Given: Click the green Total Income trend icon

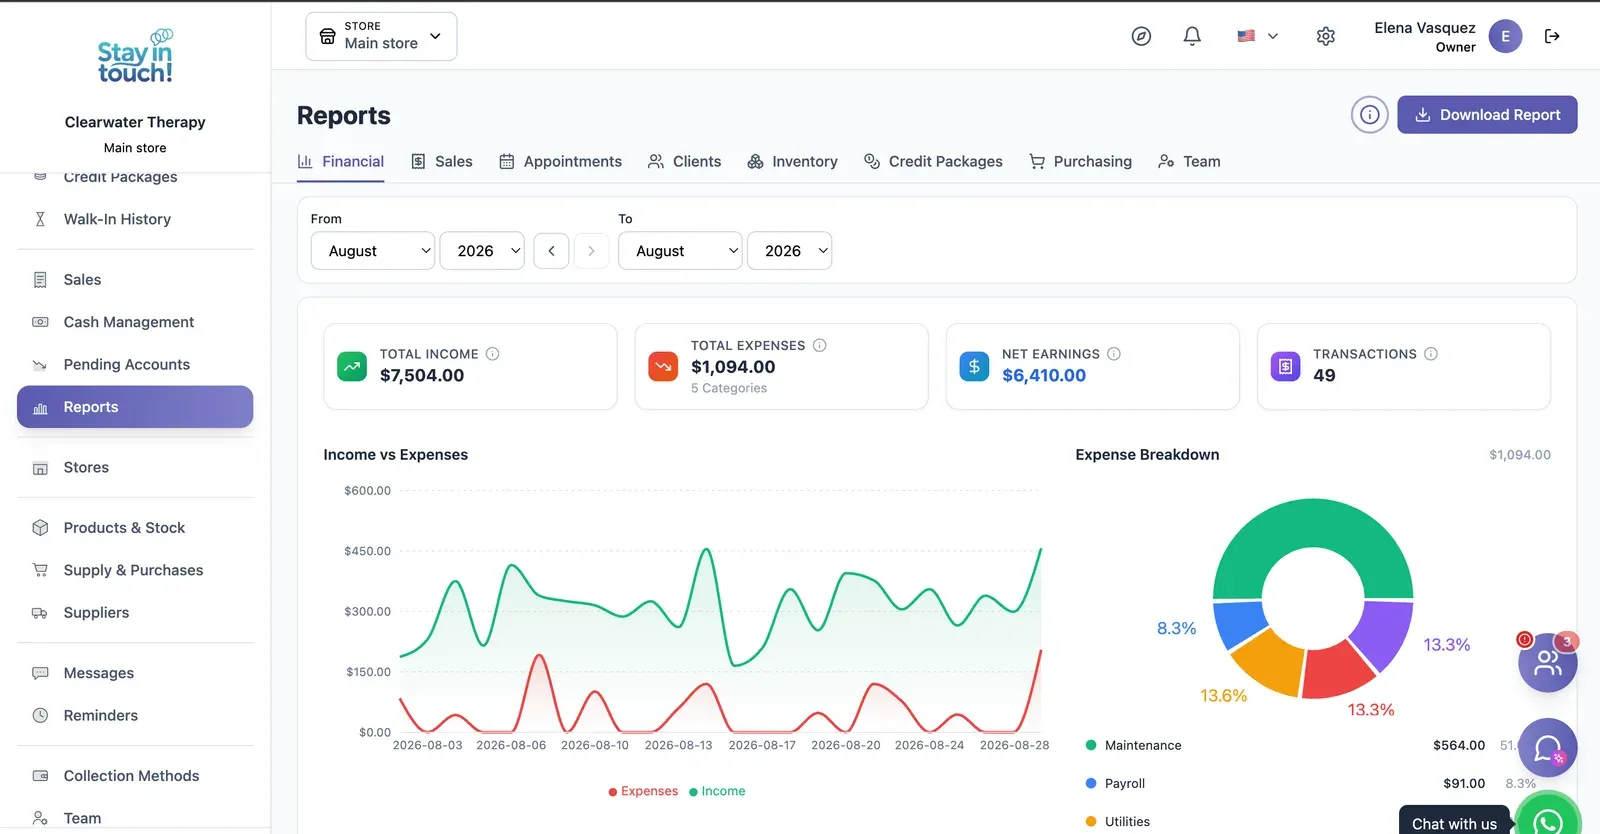Looking at the screenshot, I should tap(352, 366).
